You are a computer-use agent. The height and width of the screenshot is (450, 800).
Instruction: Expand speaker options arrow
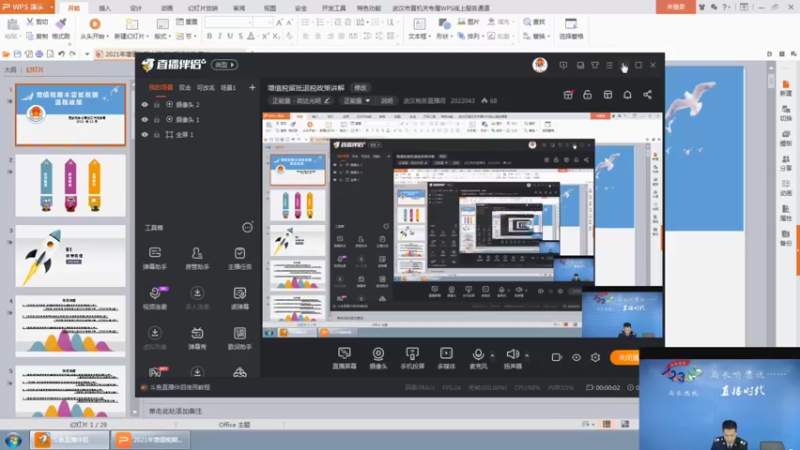pyautogui.click(x=527, y=355)
